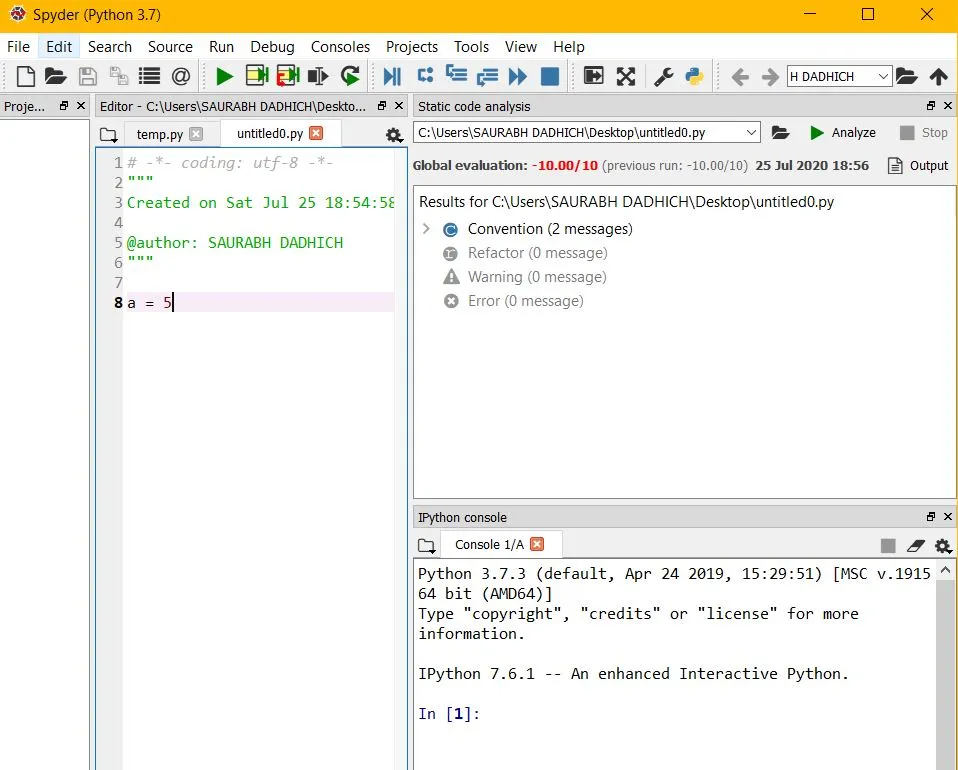Click the Output button
Image resolution: width=958 pixels, height=770 pixels.
click(x=918, y=166)
